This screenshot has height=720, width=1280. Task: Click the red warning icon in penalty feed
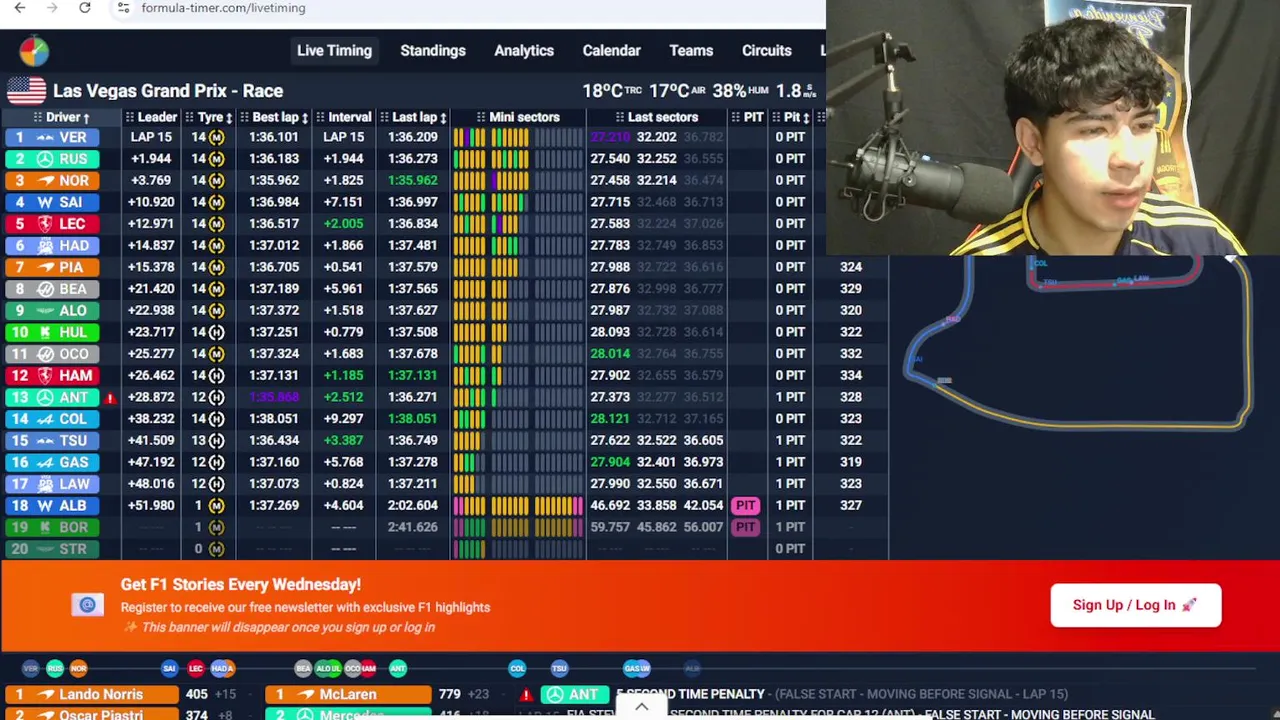(526, 694)
